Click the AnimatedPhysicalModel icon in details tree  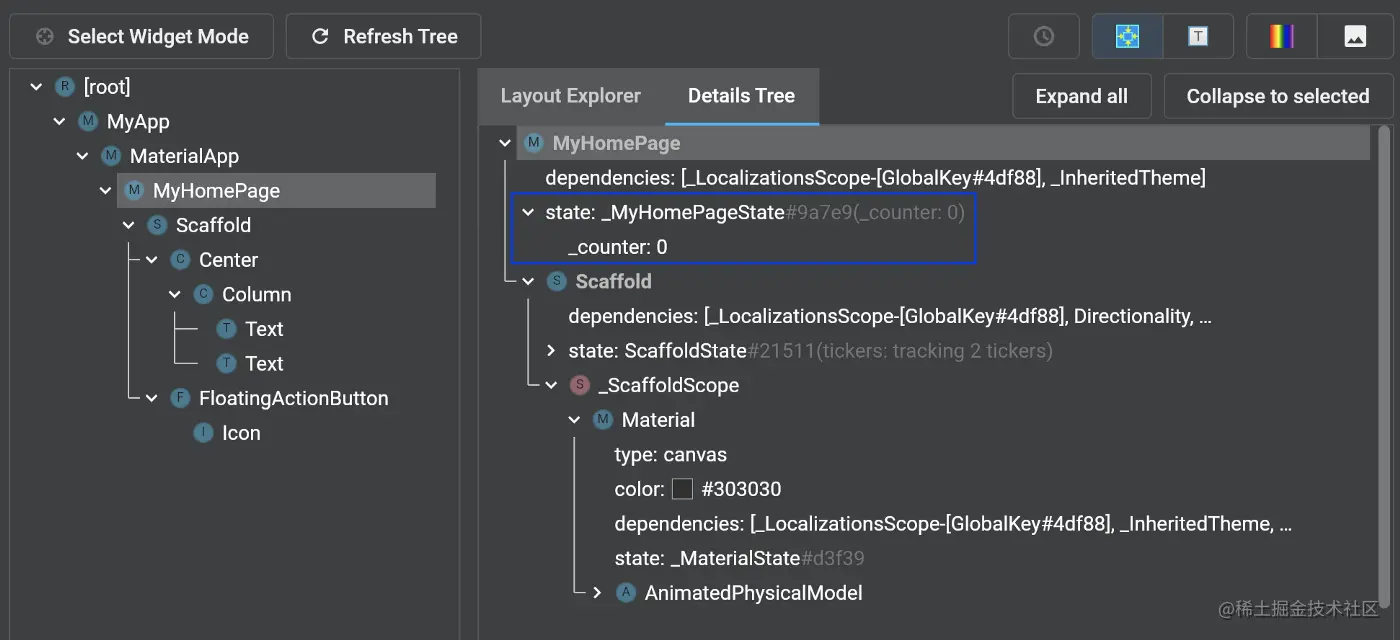[626, 593]
